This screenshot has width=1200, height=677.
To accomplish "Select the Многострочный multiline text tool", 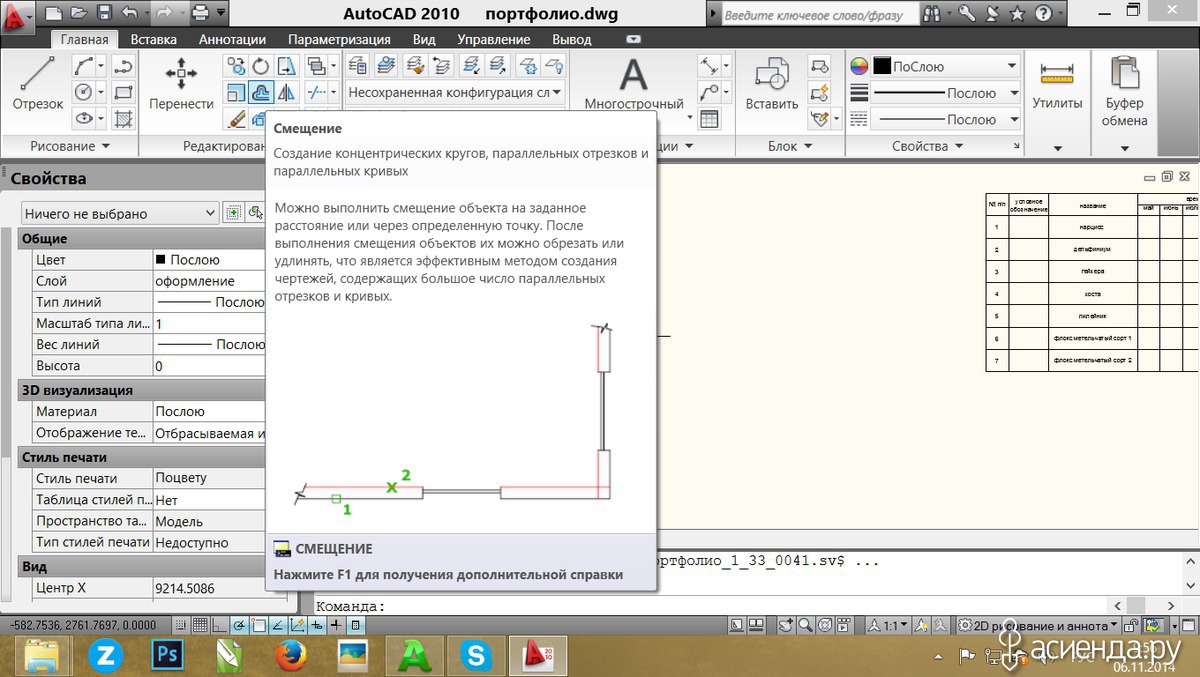I will (634, 84).
